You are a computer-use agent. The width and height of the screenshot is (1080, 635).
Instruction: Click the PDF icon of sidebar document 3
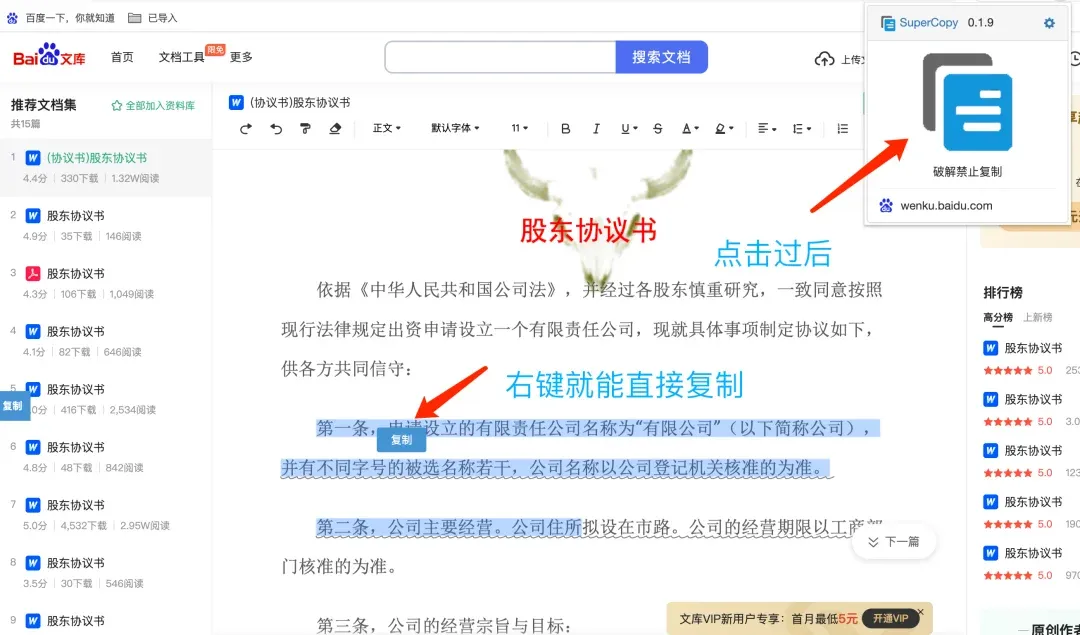(x=32, y=273)
